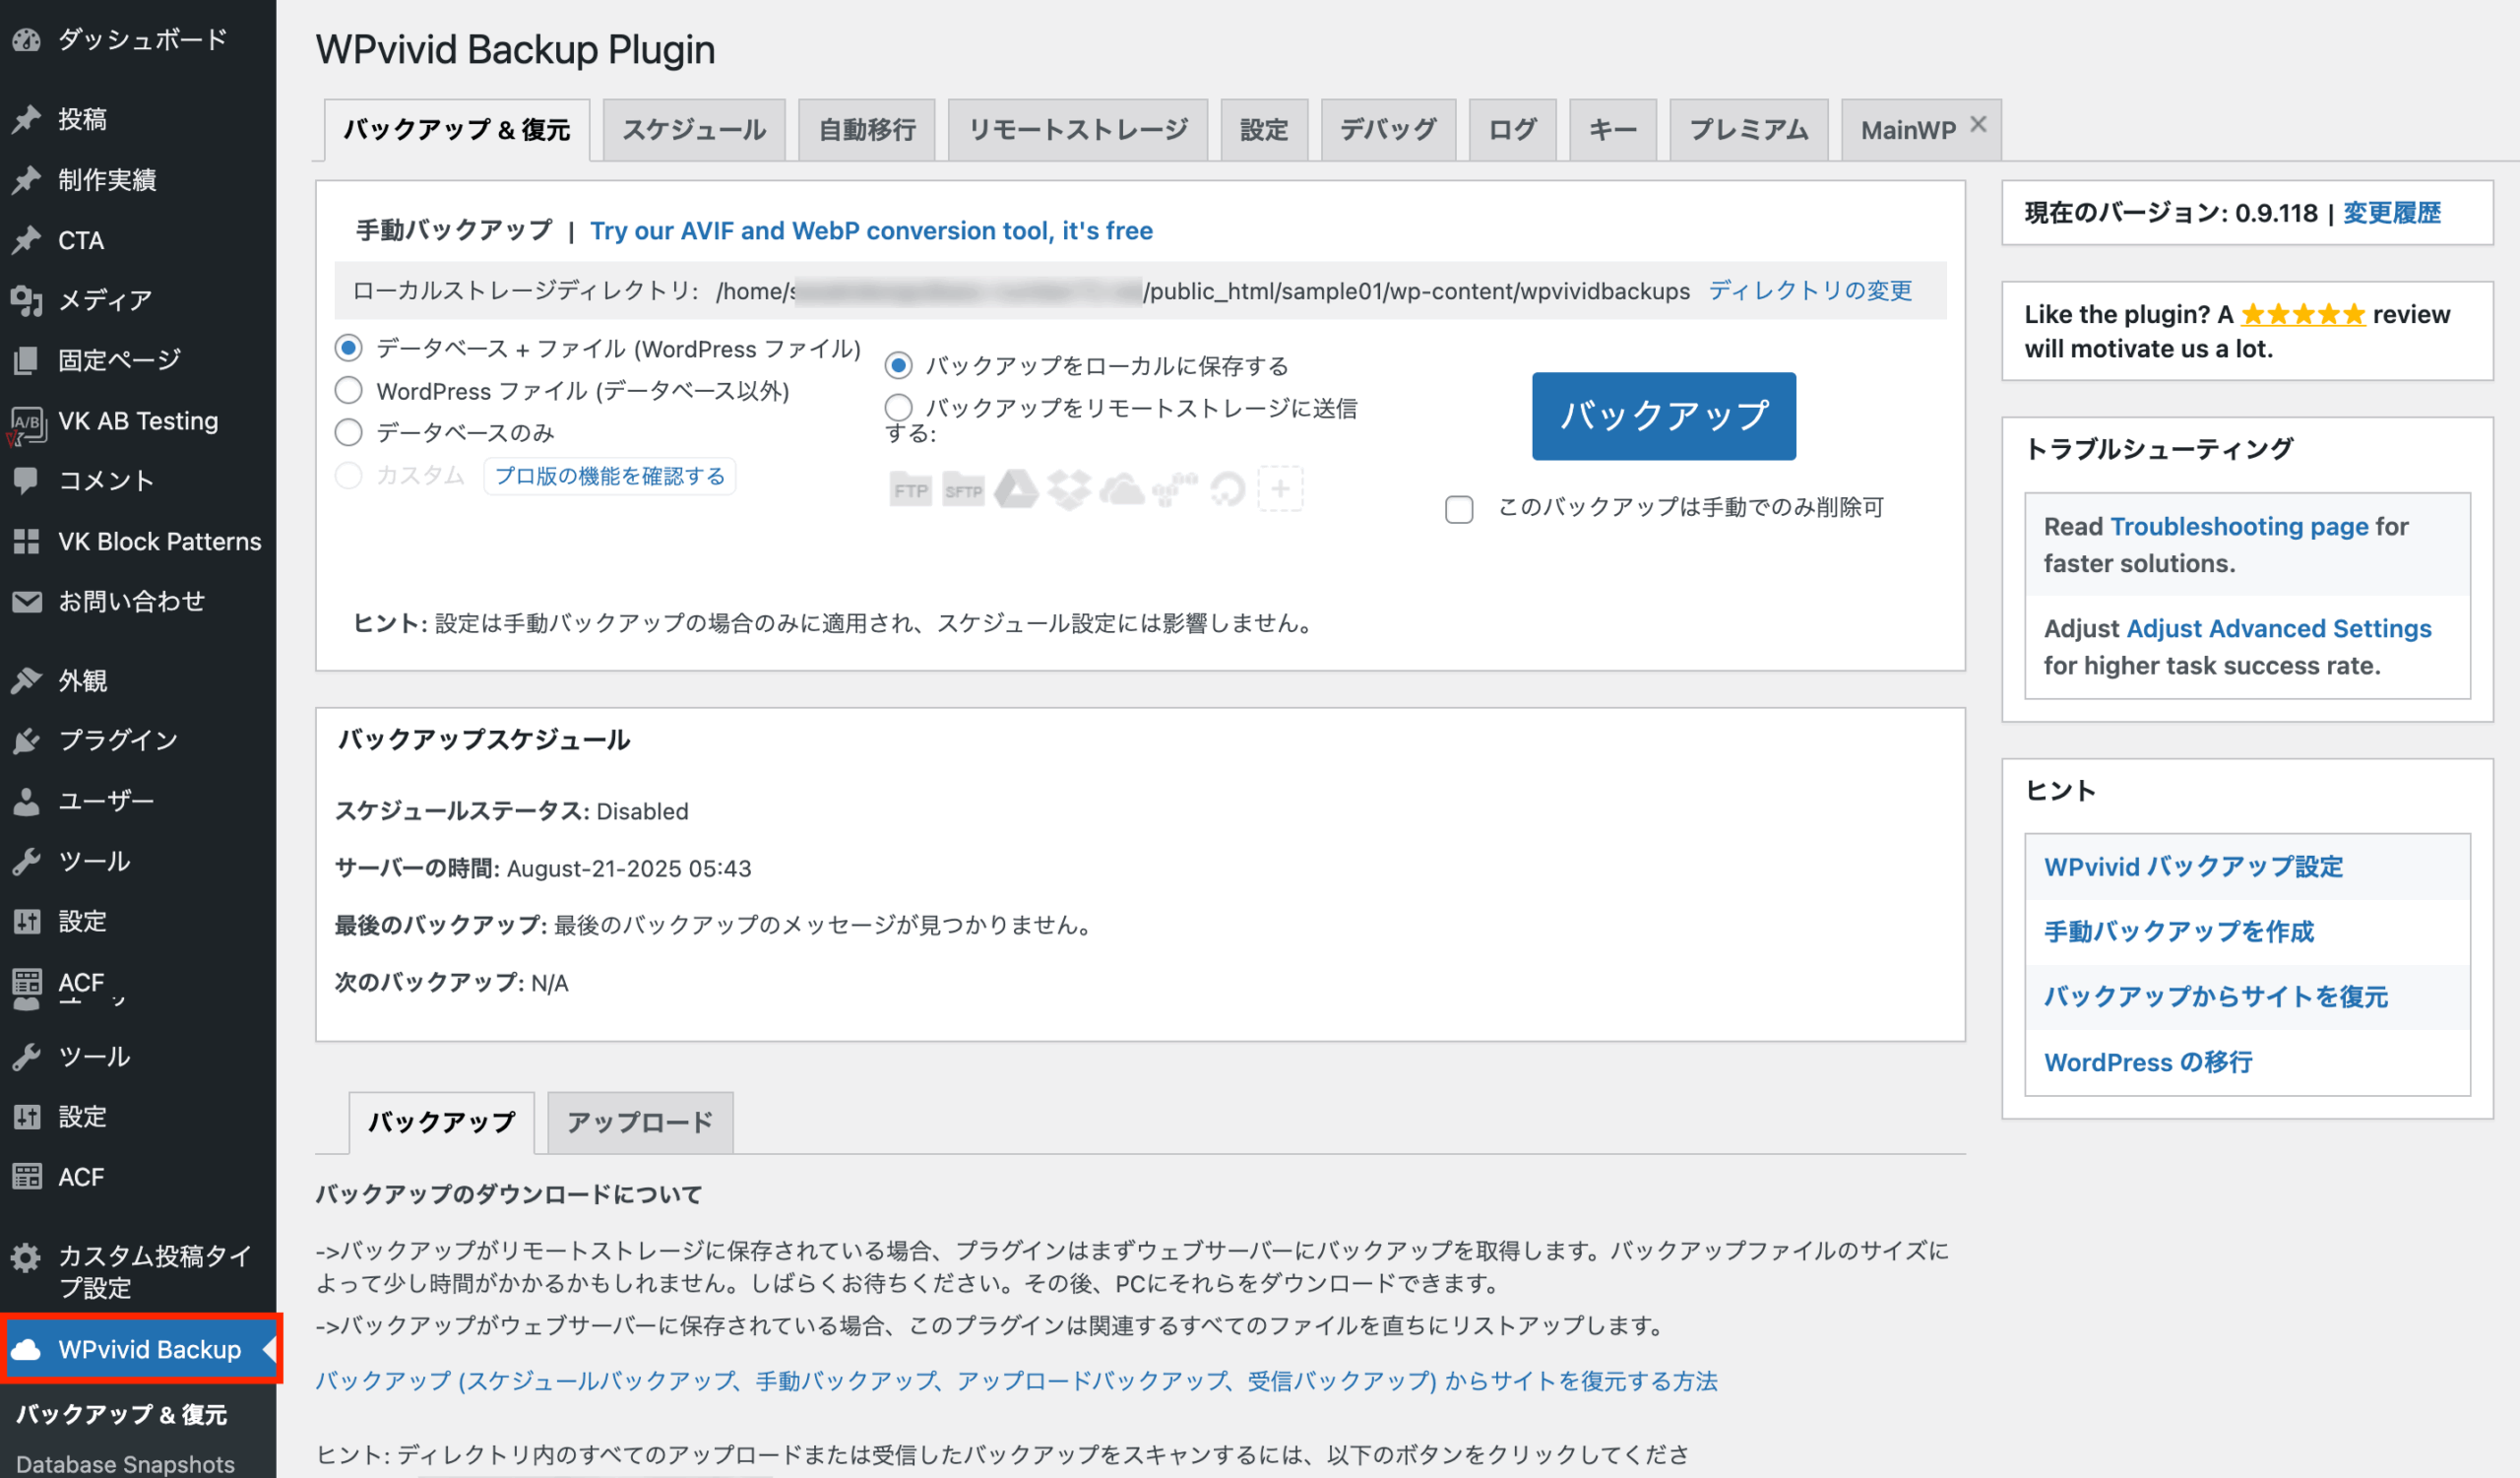Select the lower バックアップ list tab
Screen dimensions: 2520x1478
point(441,1122)
